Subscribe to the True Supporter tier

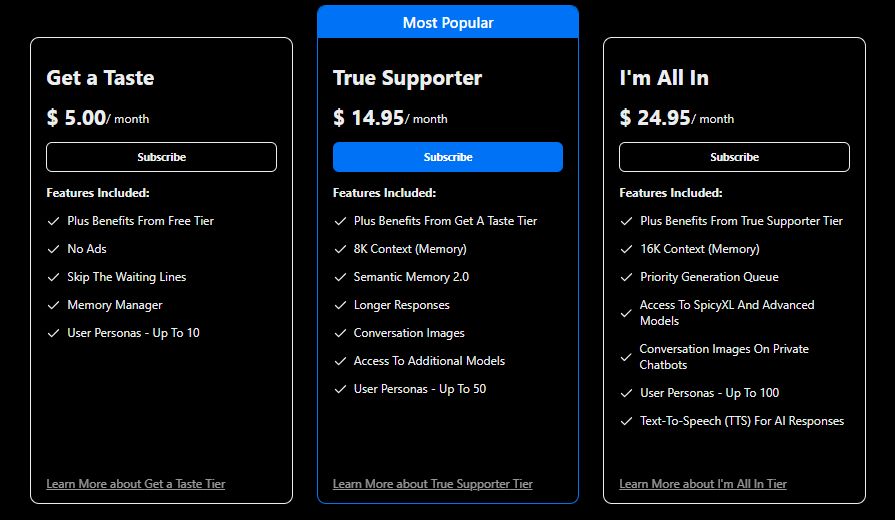pyautogui.click(x=447, y=157)
